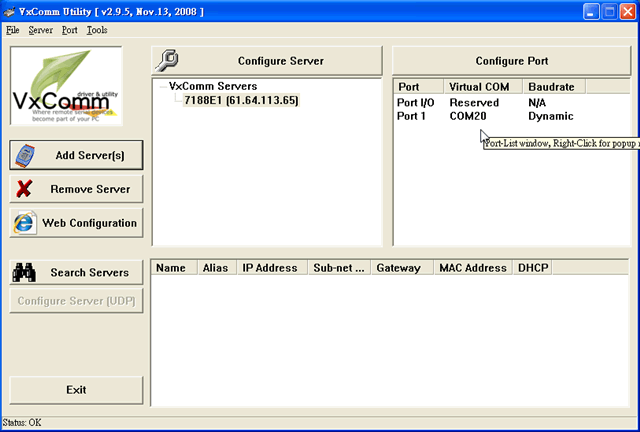This screenshot has width=640, height=432.
Task: Click the title bar application icon
Action: coord(11,11)
